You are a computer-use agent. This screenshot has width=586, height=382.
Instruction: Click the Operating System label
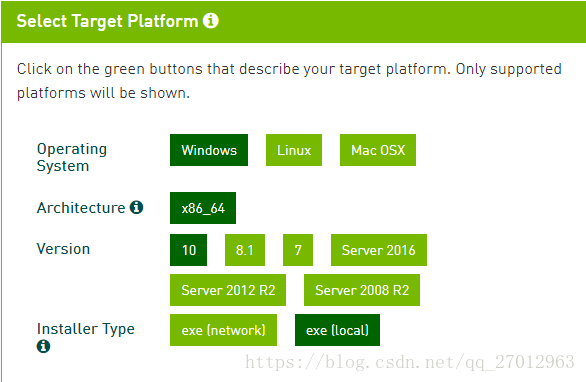click(72, 157)
